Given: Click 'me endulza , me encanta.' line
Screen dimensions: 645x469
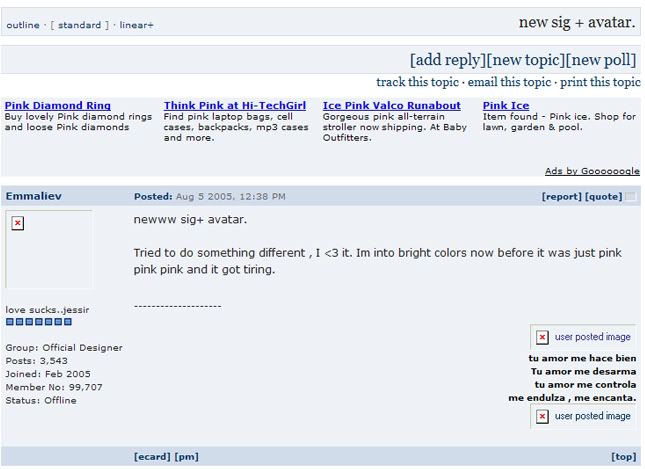Looking at the screenshot, I should [x=572, y=398].
